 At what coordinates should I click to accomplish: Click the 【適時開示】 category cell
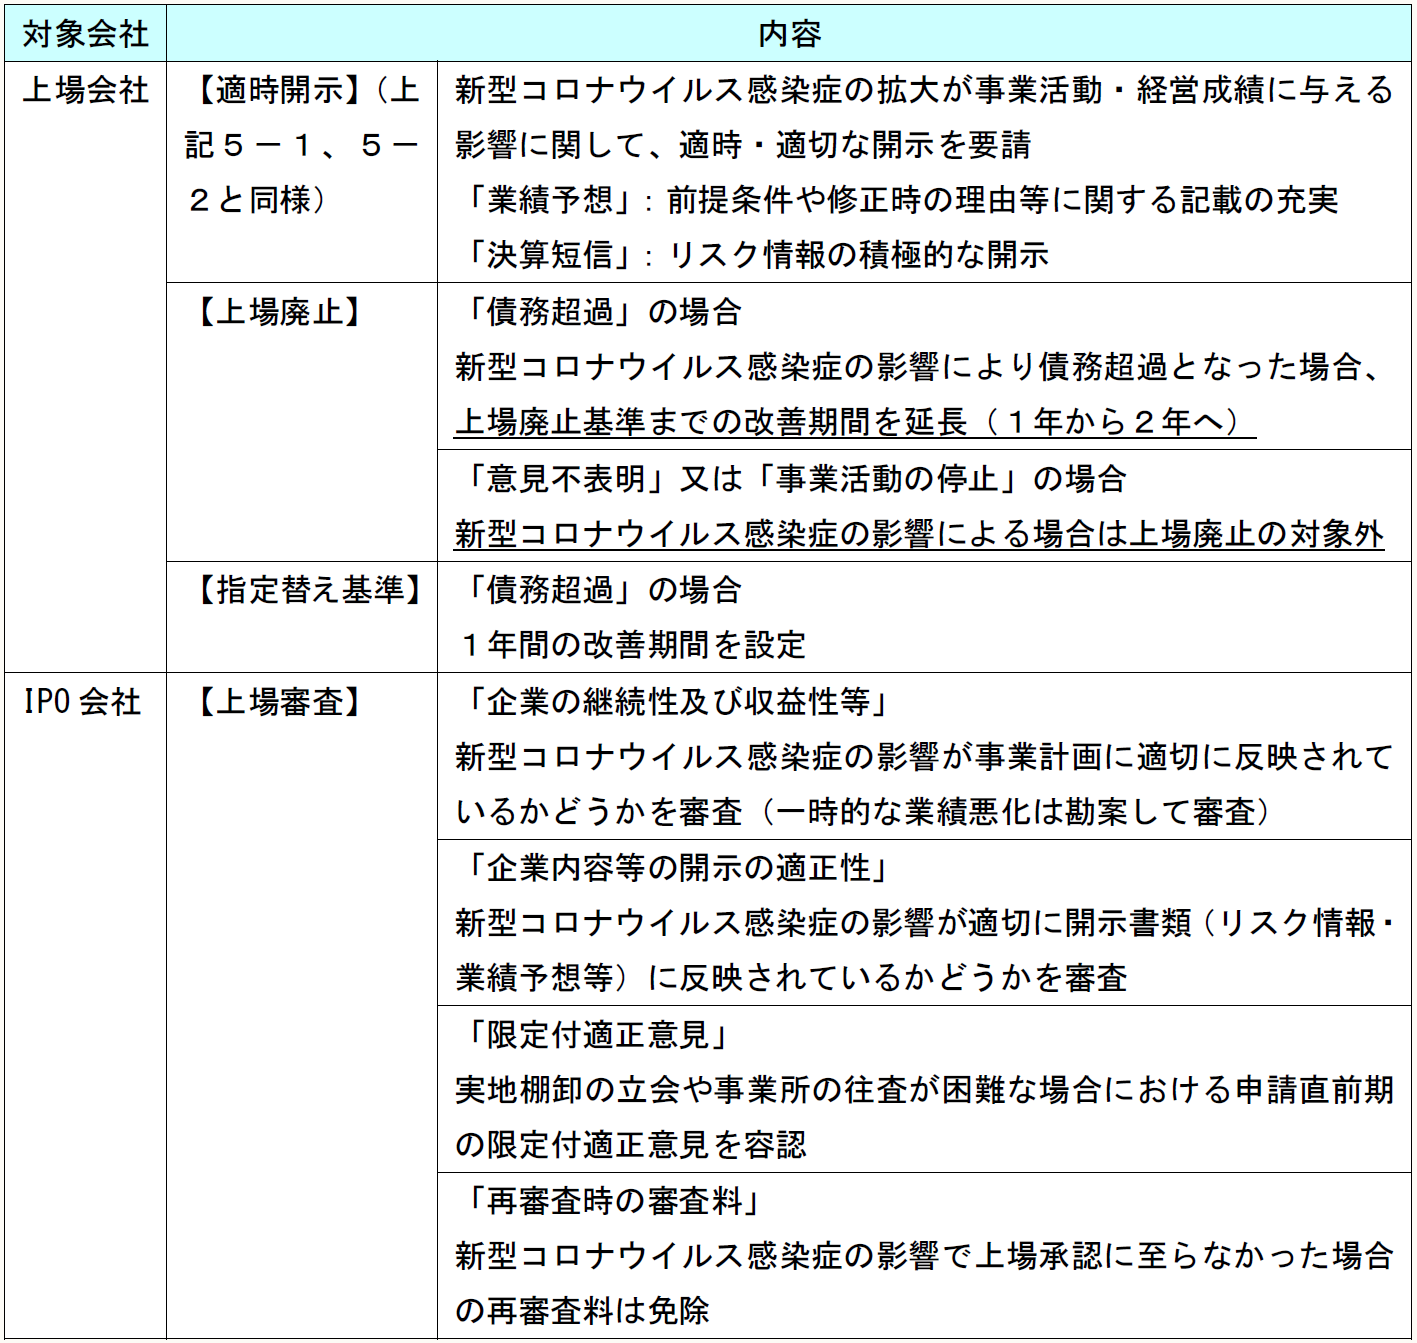click(x=301, y=145)
